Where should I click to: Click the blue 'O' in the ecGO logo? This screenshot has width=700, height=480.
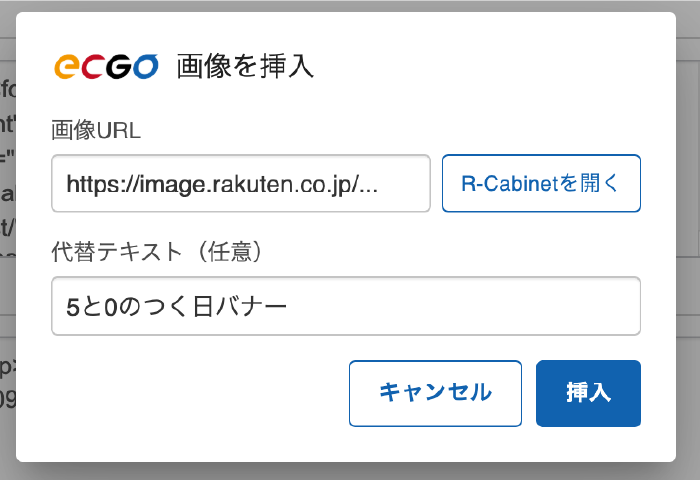click(146, 67)
